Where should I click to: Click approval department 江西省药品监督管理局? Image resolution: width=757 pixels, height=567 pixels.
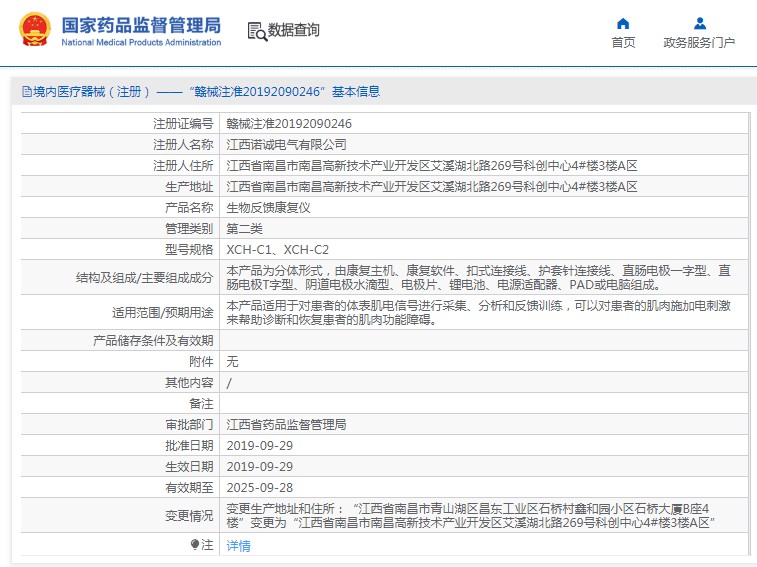coord(286,424)
